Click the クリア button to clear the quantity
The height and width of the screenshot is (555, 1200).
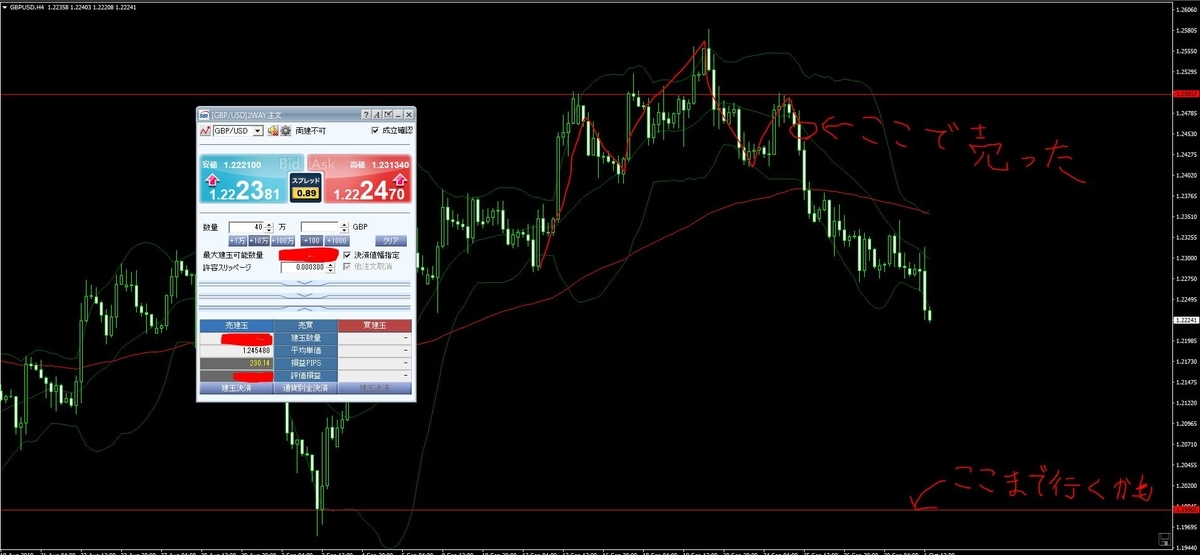pyautogui.click(x=391, y=241)
